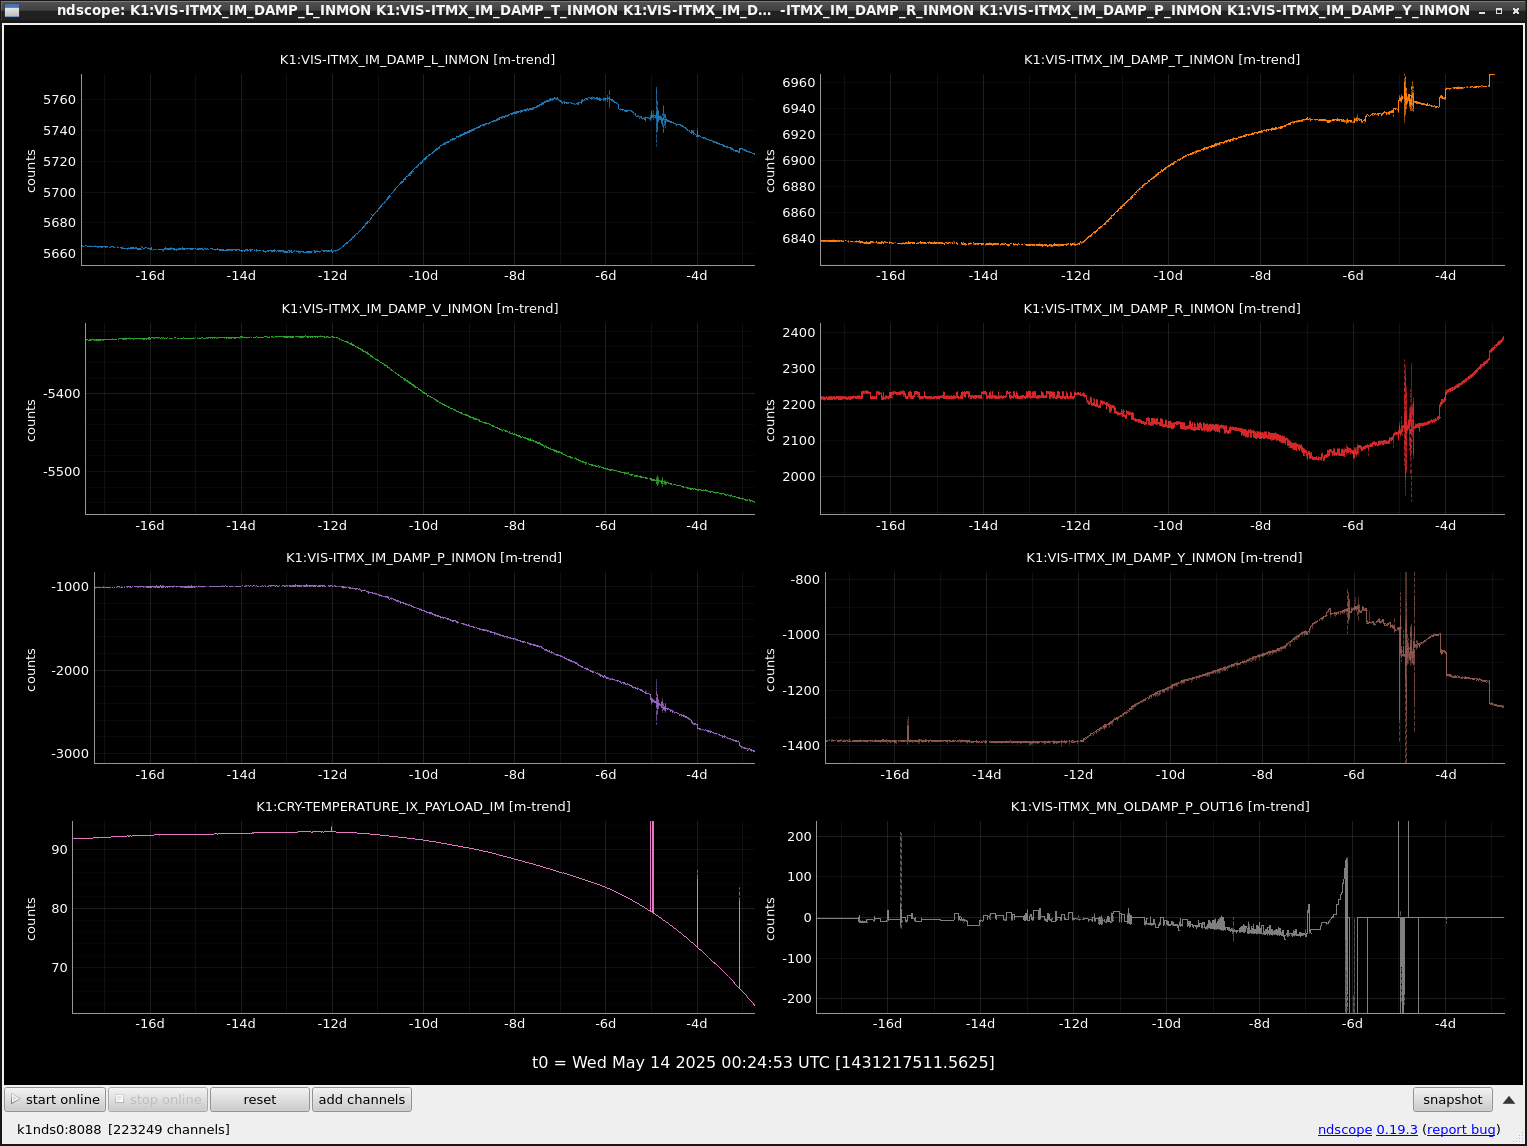Viewport: 1527px width, 1146px height.
Task: Click the 6960 y-axis label of T_INMON plot
Action: 799,82
